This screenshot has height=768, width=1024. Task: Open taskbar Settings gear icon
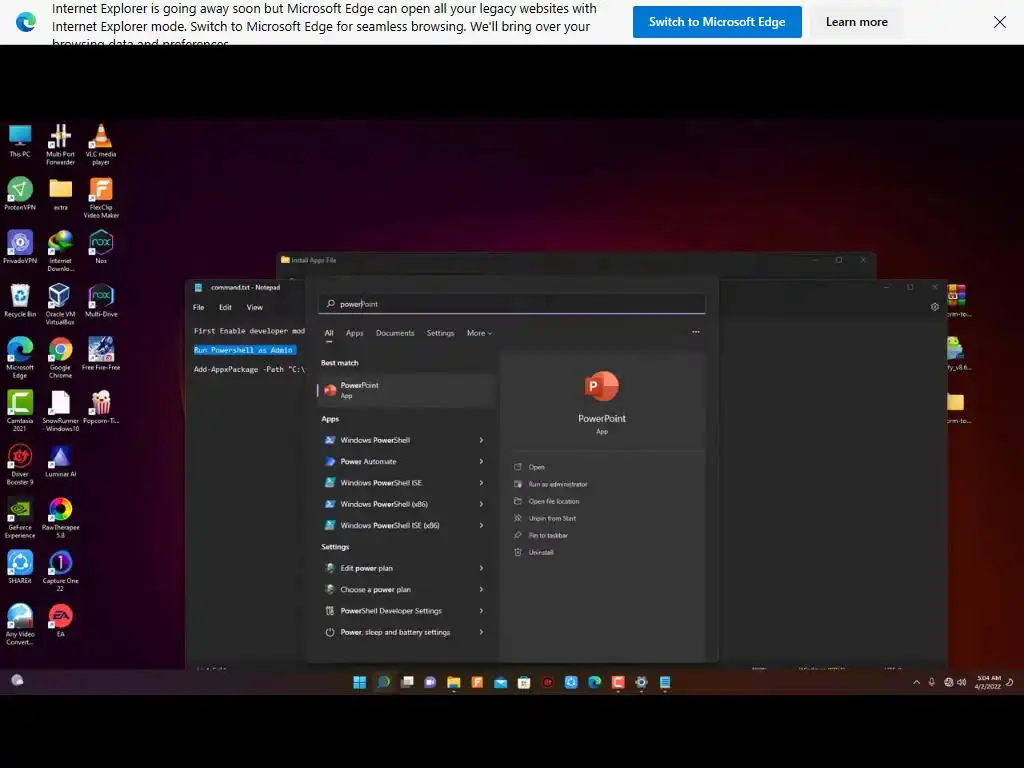641,682
